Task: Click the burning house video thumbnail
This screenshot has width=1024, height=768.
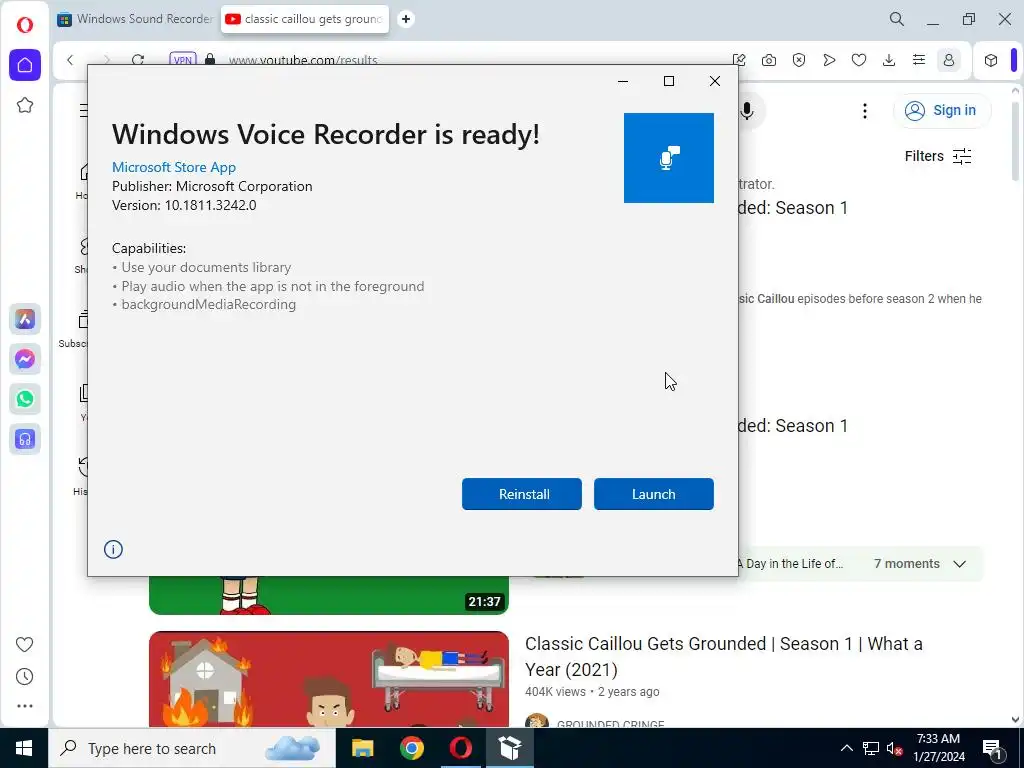Action: click(328, 679)
